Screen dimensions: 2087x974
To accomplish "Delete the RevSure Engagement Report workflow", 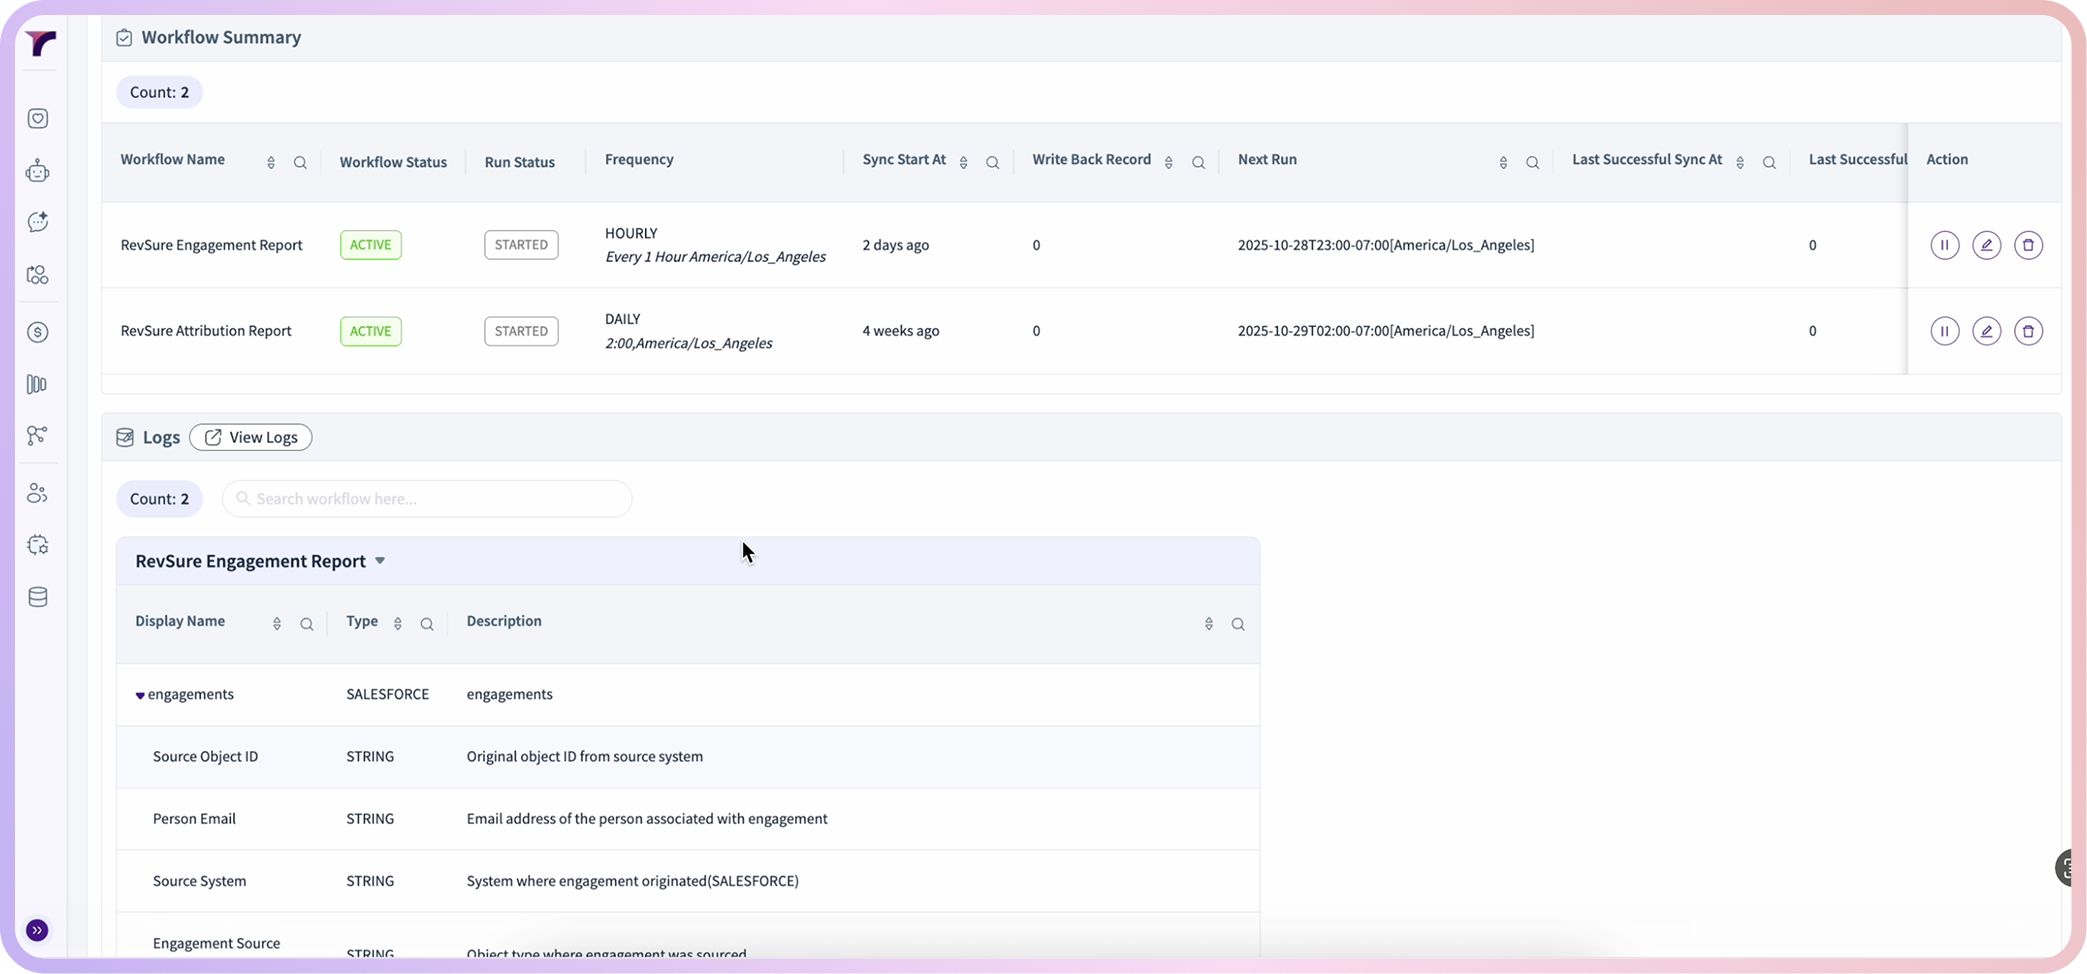I will pos(2028,245).
